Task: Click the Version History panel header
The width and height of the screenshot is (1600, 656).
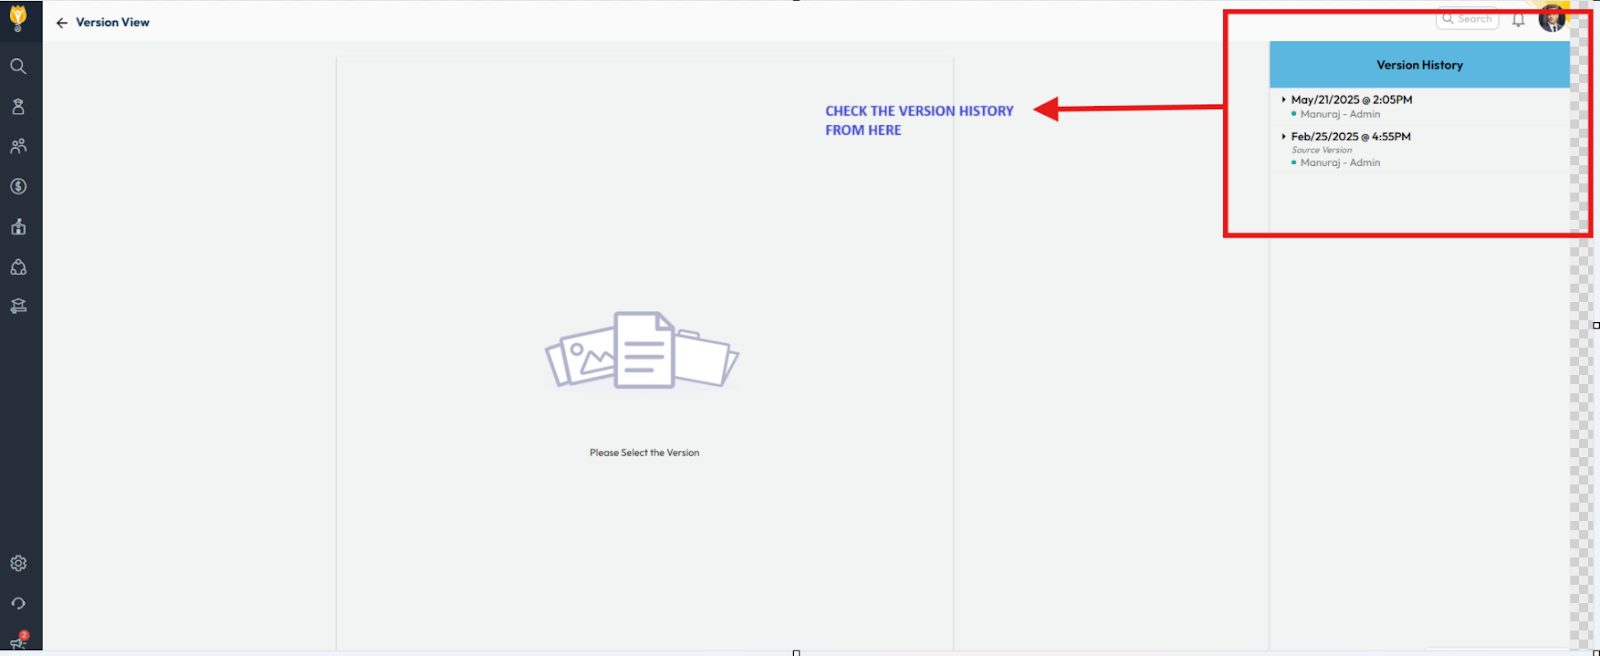Action: point(1419,65)
